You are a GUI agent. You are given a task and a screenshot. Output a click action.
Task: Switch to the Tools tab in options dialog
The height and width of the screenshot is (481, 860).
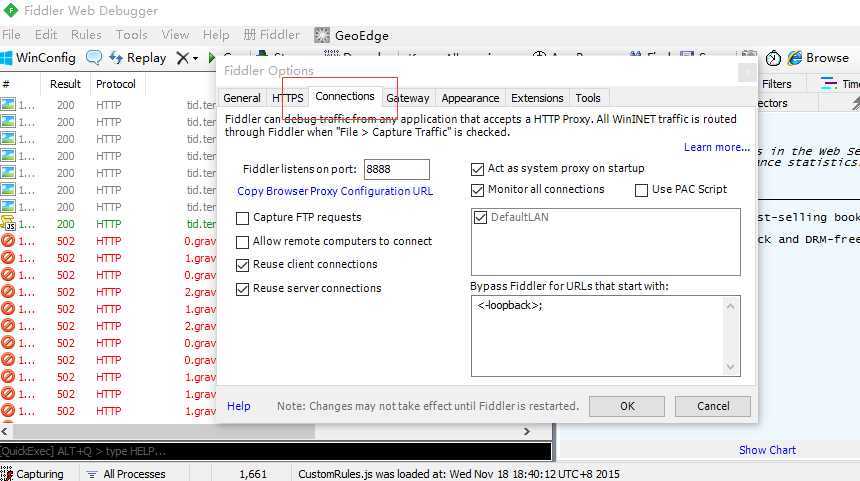coord(588,98)
